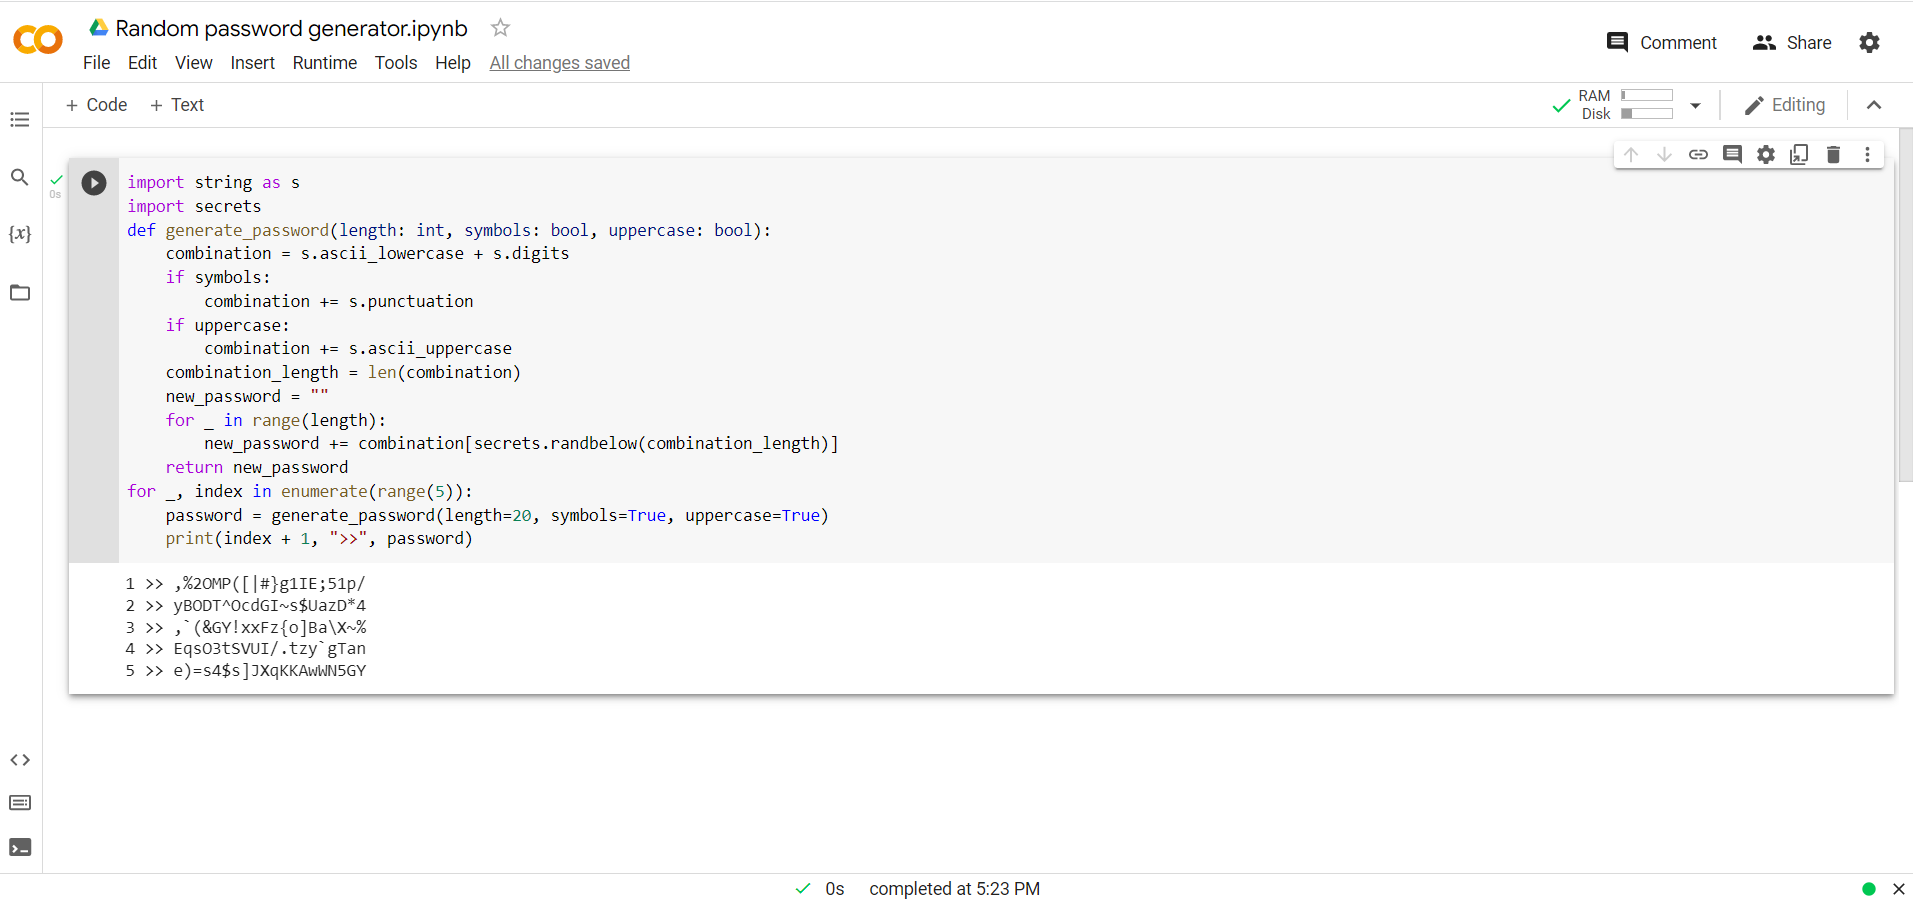Image resolution: width=1913 pixels, height=901 pixels.
Task: Open the Runtime menu
Action: point(325,63)
